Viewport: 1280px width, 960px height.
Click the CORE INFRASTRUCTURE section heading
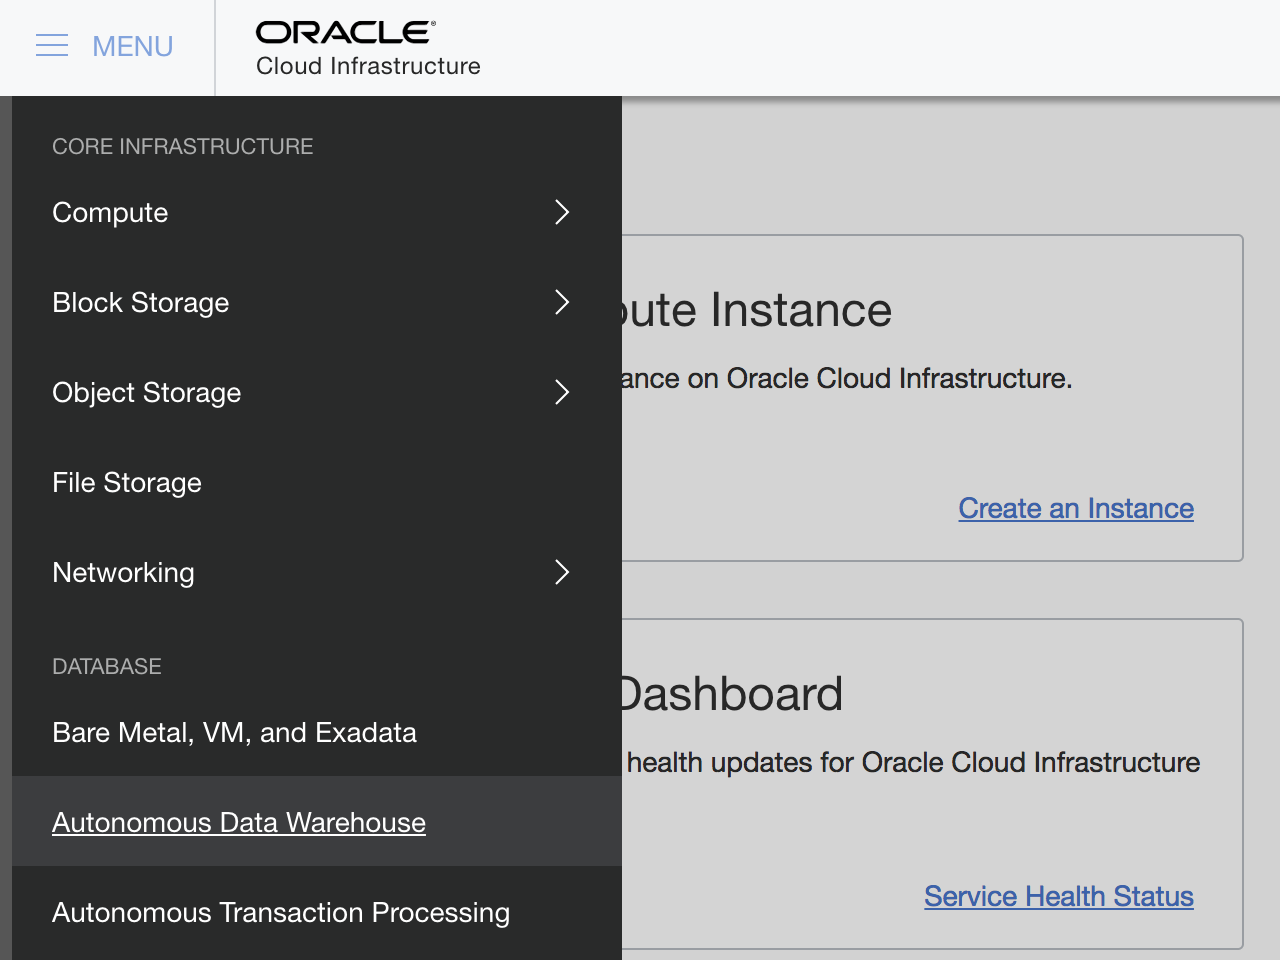(183, 146)
